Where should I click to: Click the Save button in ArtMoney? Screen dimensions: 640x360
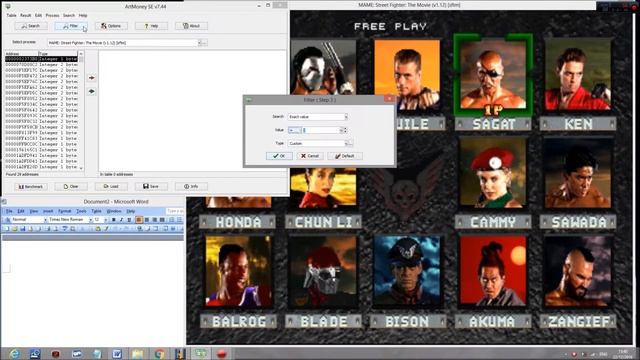pyautogui.click(x=151, y=187)
